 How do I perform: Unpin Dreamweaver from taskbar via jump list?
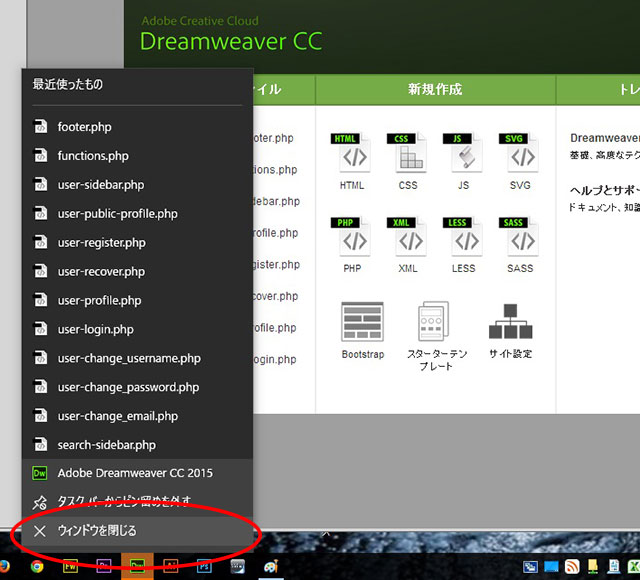point(138,502)
